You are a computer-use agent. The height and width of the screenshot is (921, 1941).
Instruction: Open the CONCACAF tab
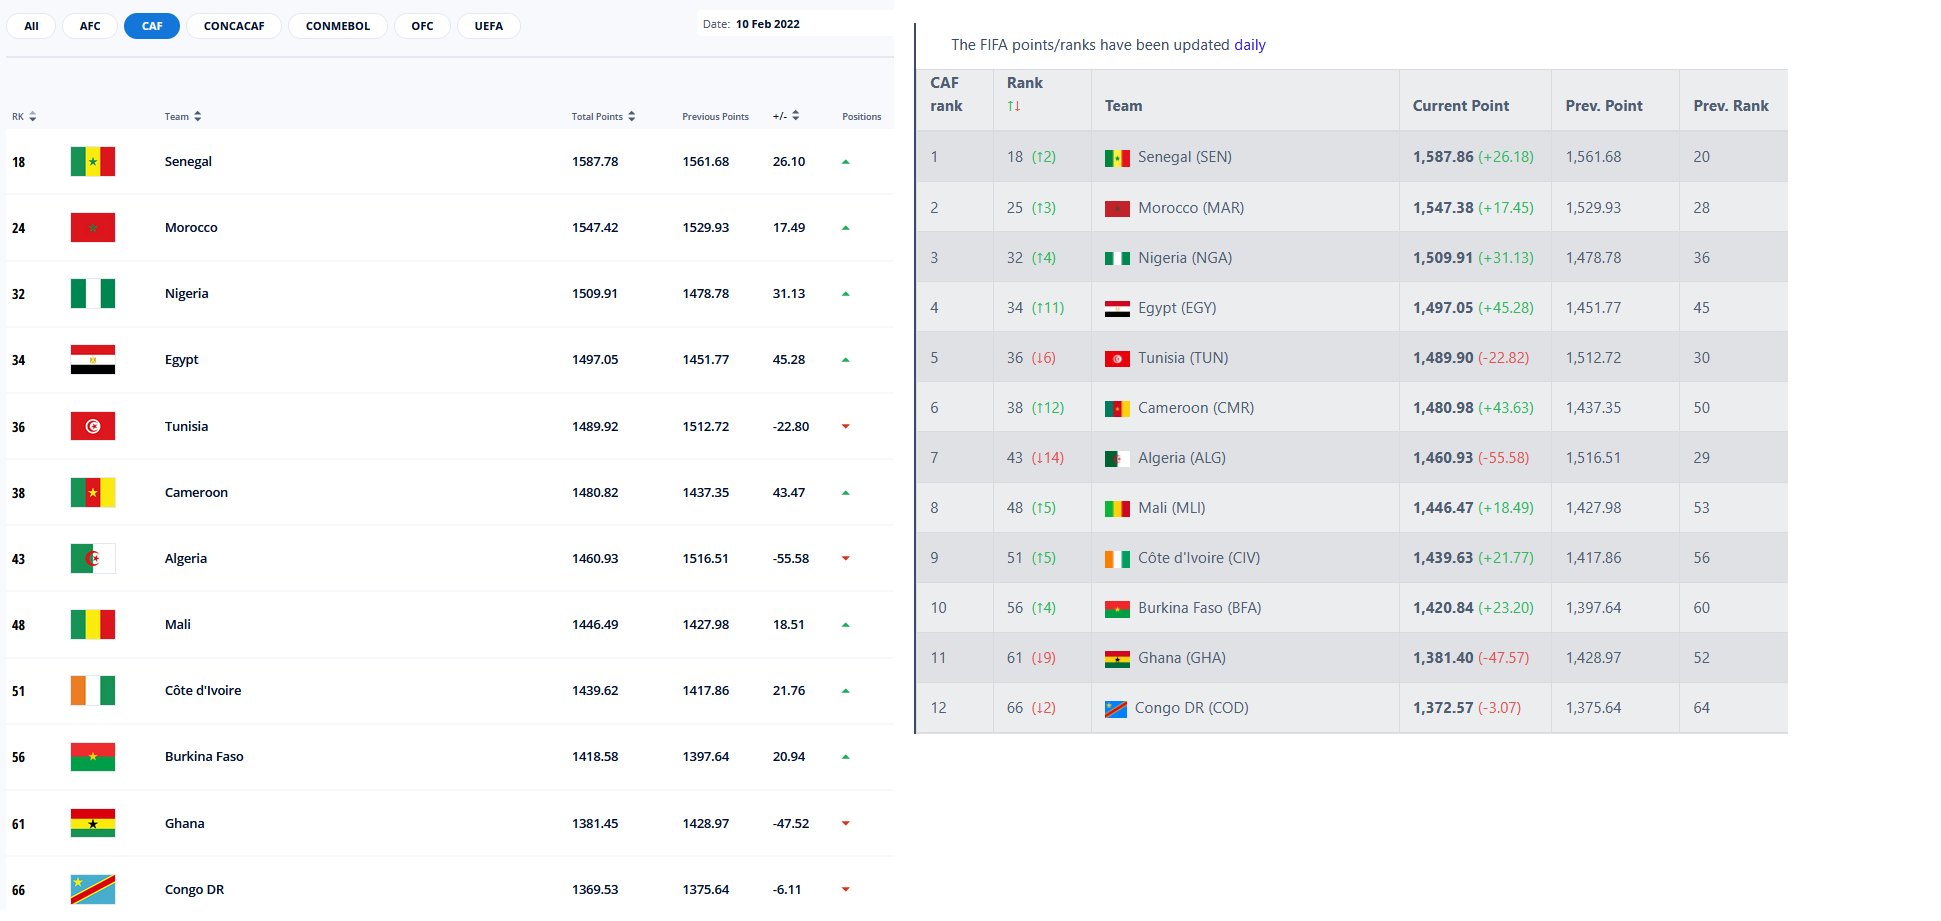click(x=234, y=26)
